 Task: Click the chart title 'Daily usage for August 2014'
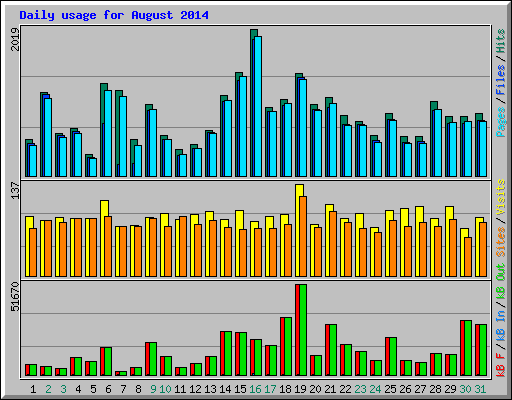pyautogui.click(x=114, y=15)
